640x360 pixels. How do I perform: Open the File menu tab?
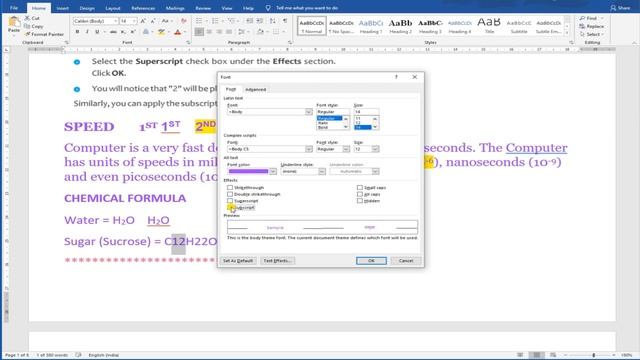(x=14, y=8)
